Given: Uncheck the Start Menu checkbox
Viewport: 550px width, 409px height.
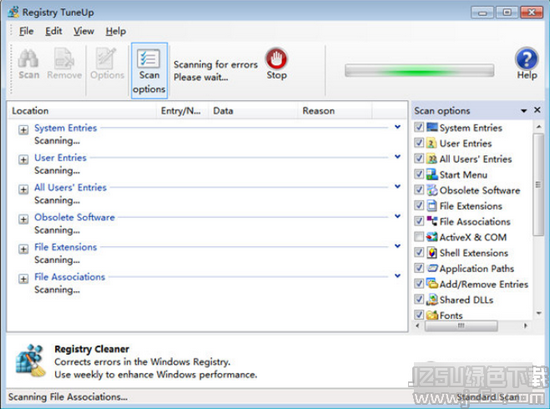Looking at the screenshot, I should [x=419, y=174].
